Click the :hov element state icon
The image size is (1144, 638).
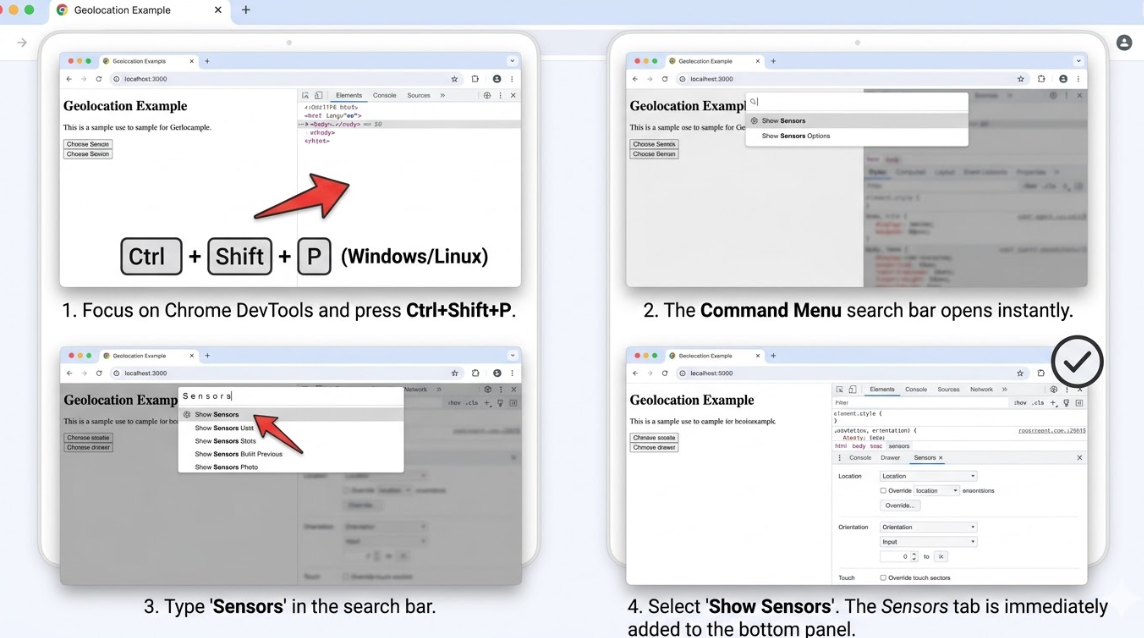tap(1018, 403)
